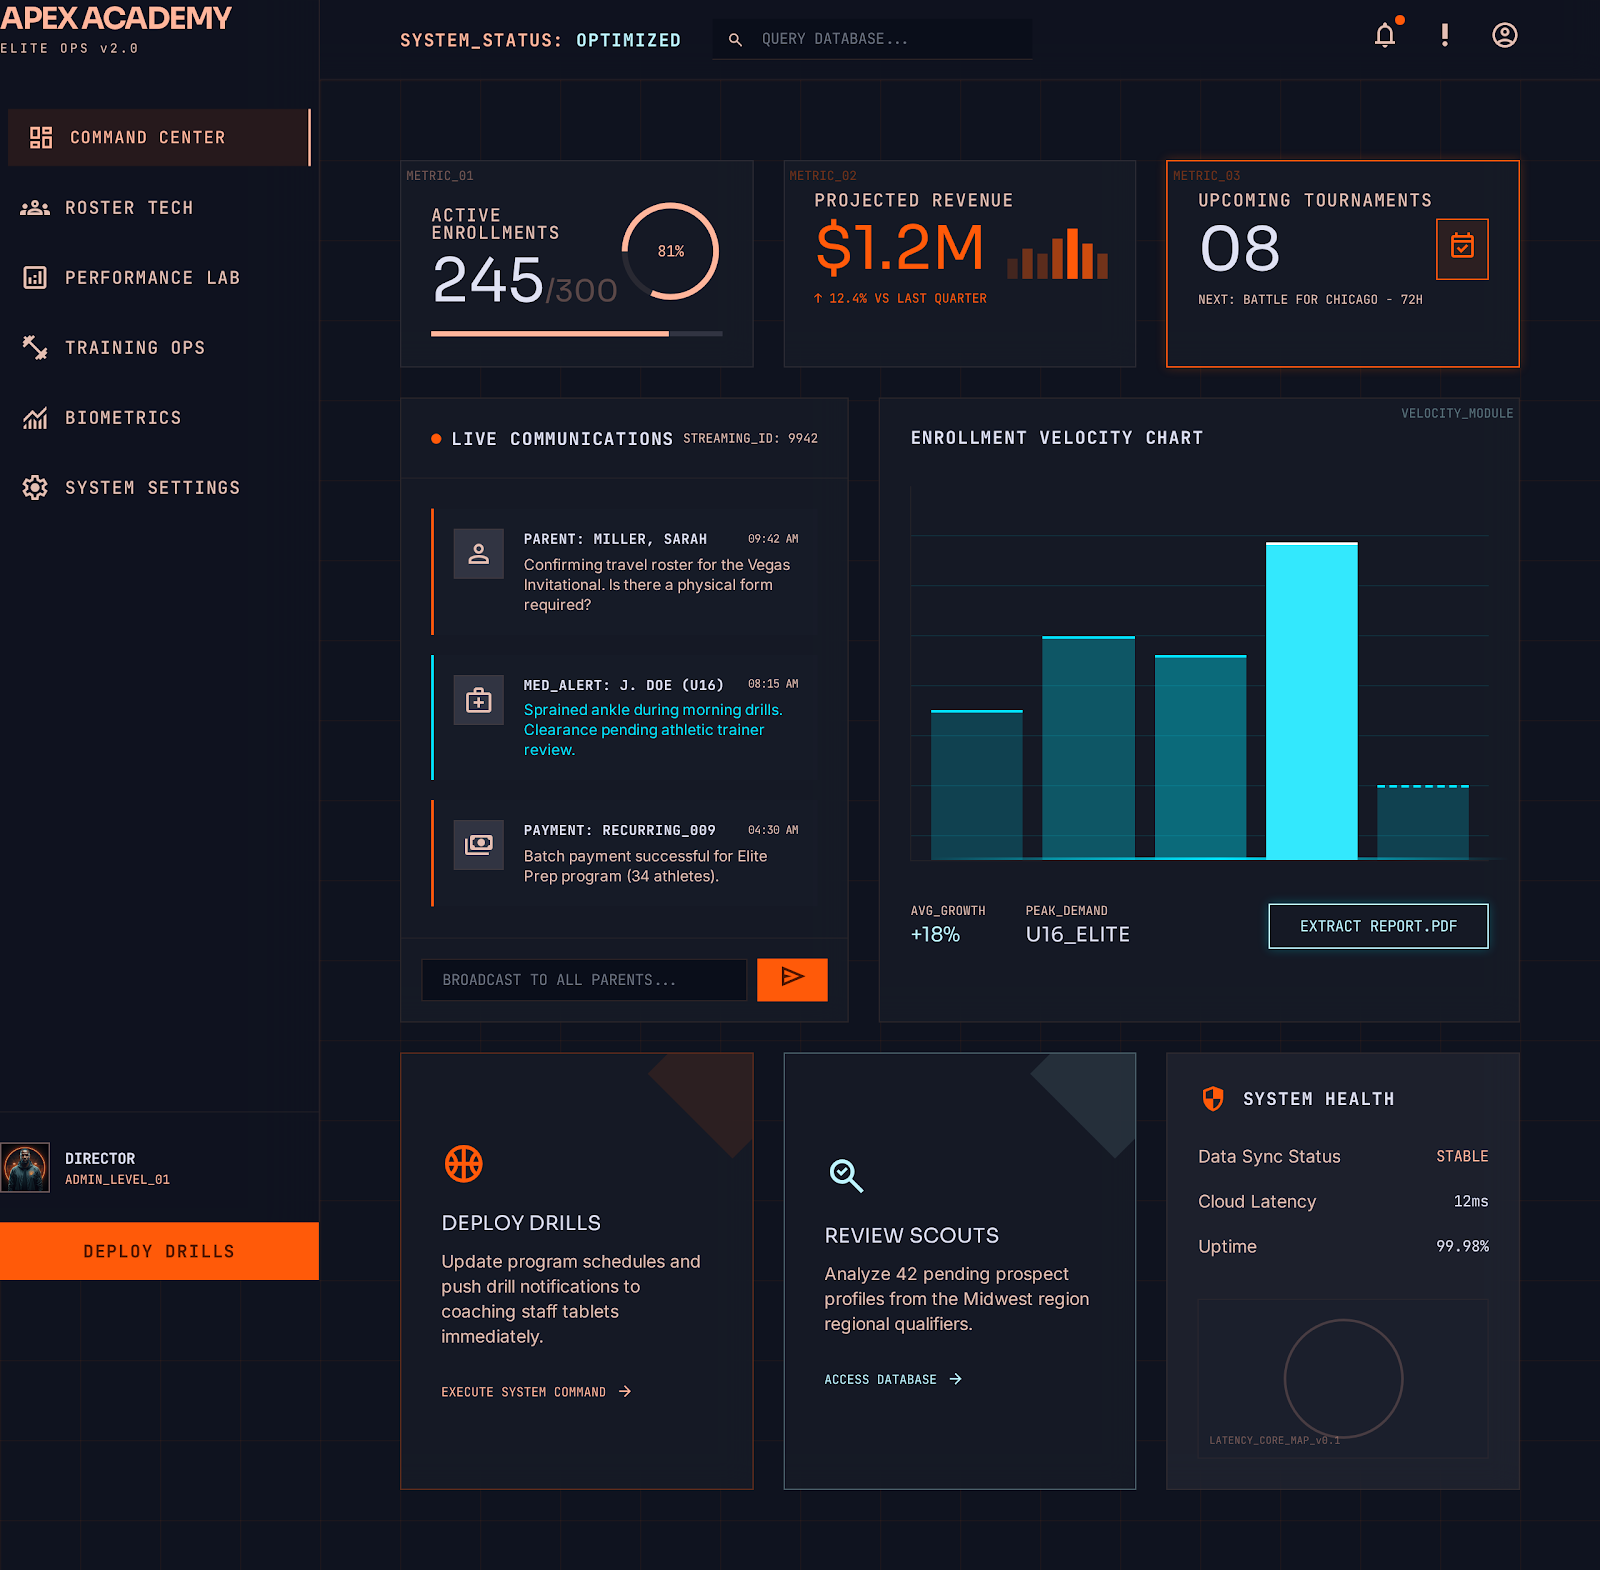The image size is (1600, 1570).
Task: Click SYSTEM_STATUS: OPTIMIZED label
Action: pos(540,40)
